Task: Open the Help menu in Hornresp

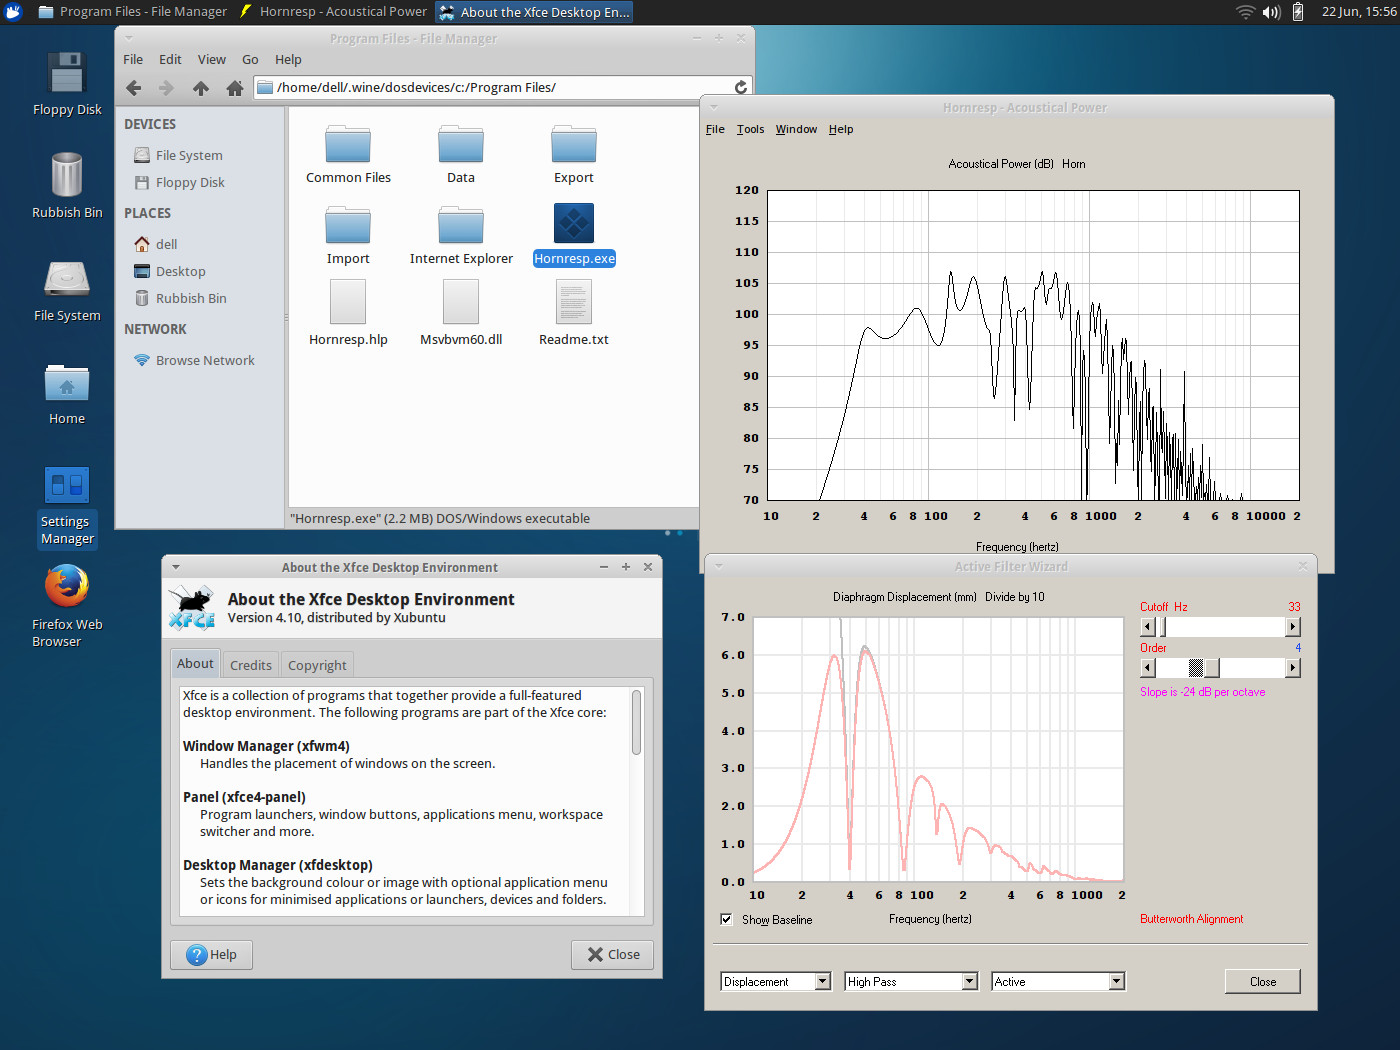Action: tap(841, 129)
